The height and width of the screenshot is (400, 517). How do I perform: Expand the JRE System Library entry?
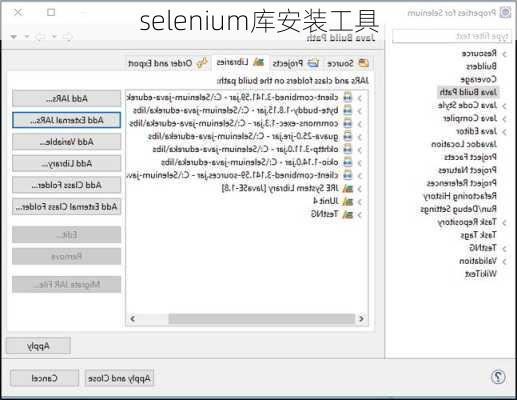[x=360, y=189]
